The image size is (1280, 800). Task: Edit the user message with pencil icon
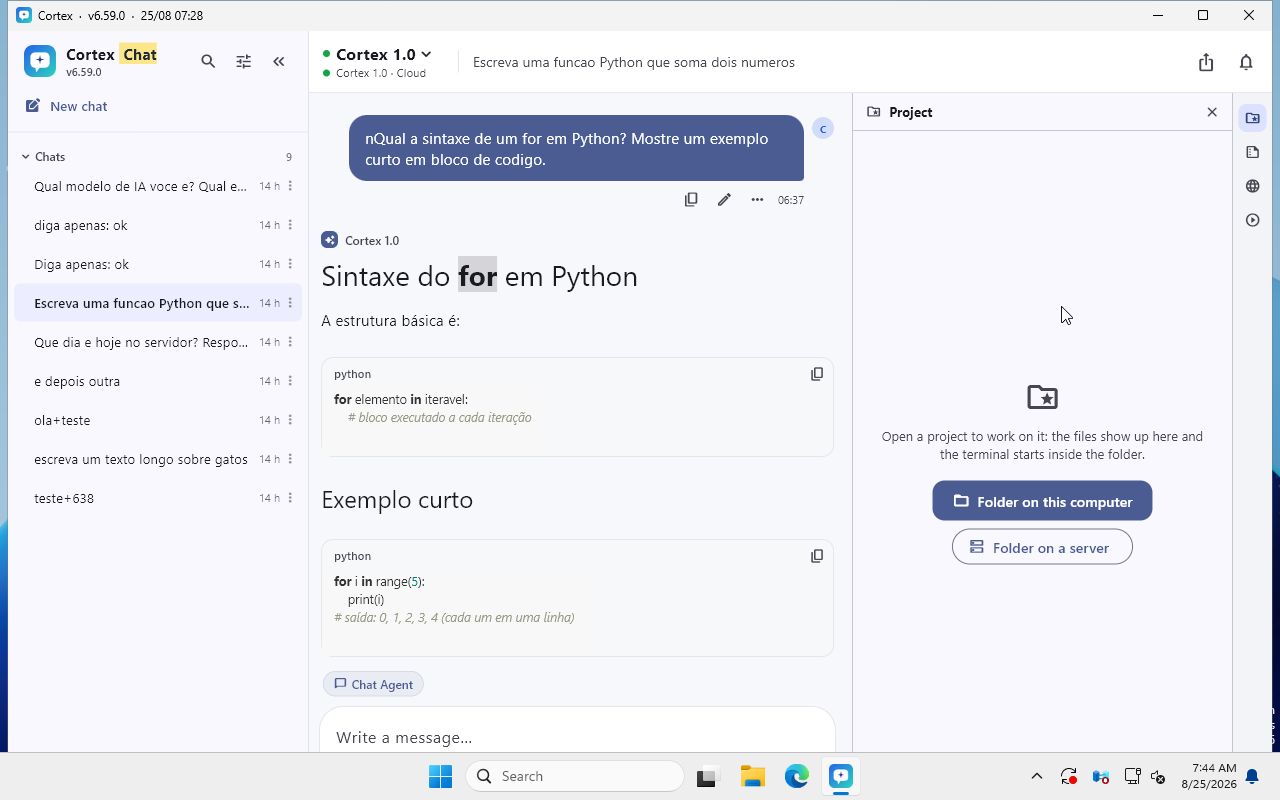[x=724, y=200]
